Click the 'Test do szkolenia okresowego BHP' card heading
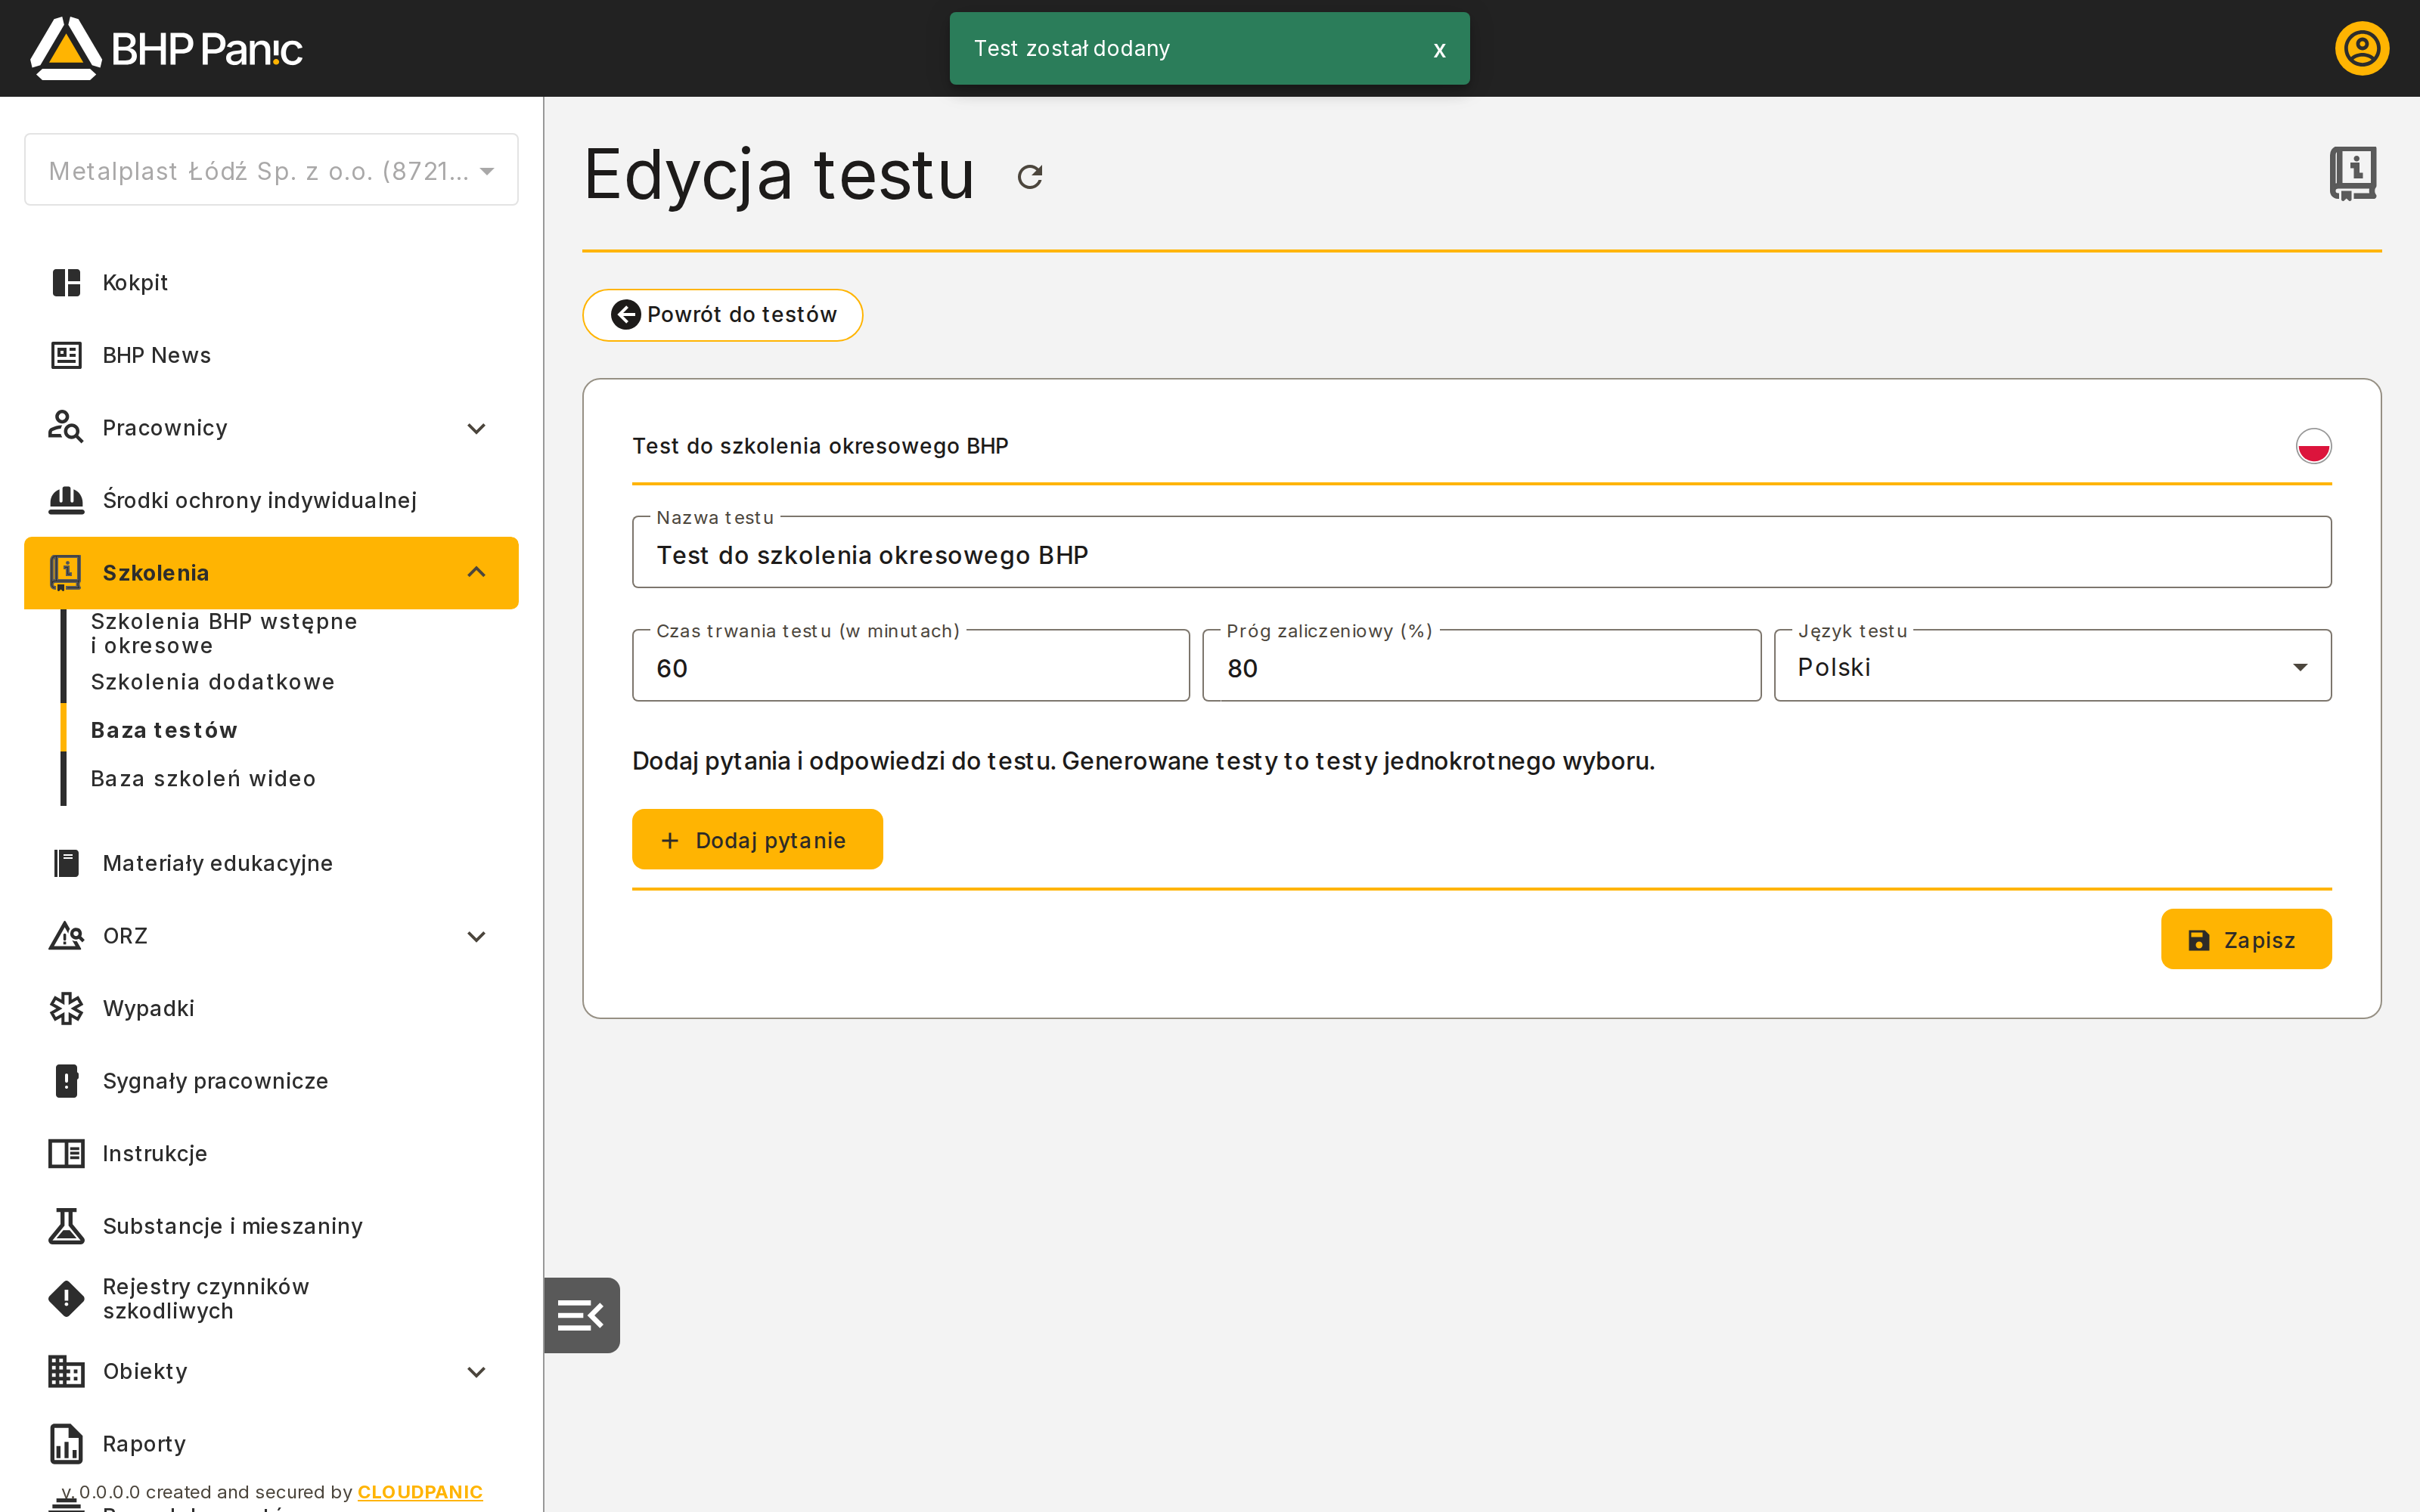The height and width of the screenshot is (1512, 2420). (x=820, y=446)
